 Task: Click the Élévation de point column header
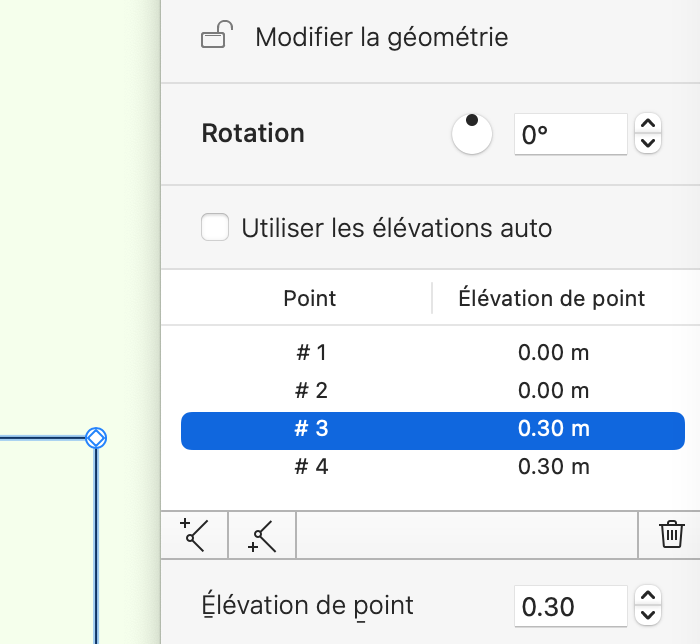[551, 298]
